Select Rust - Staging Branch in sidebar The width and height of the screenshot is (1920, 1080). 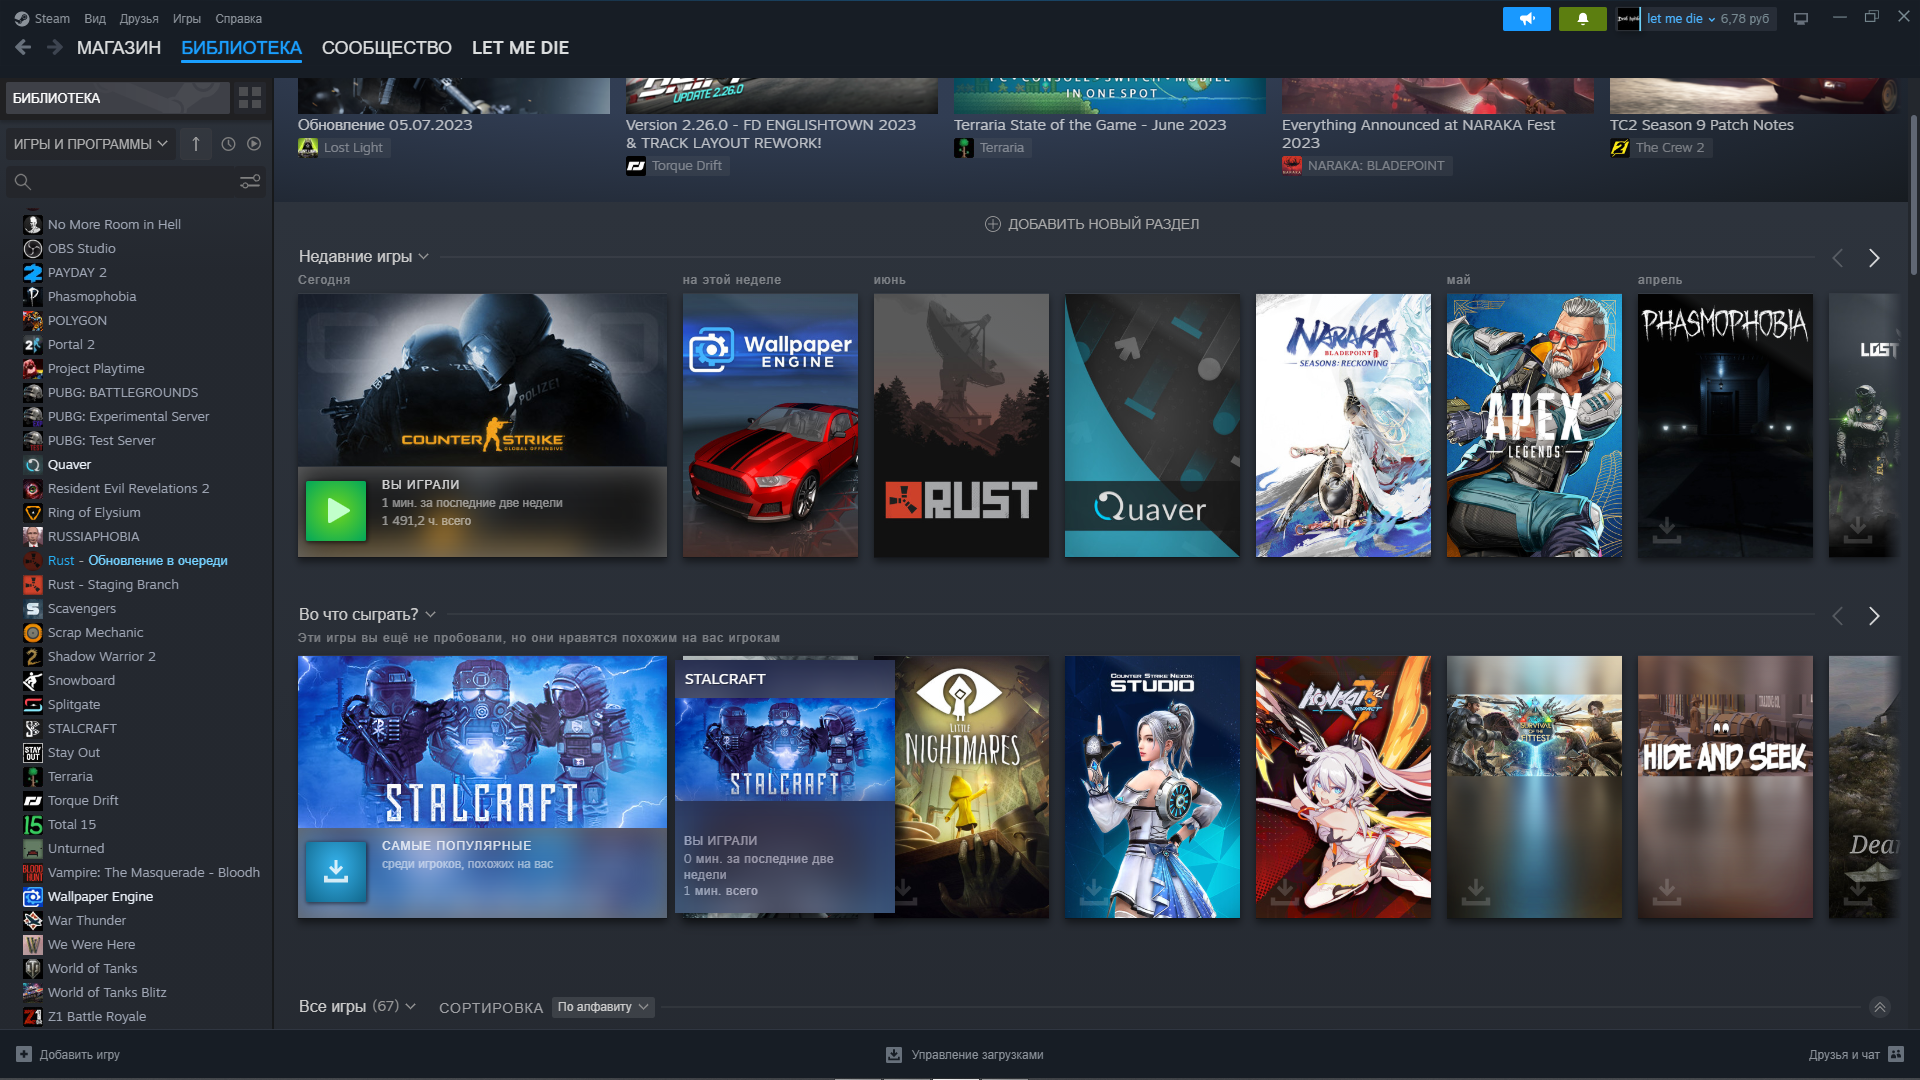click(113, 585)
